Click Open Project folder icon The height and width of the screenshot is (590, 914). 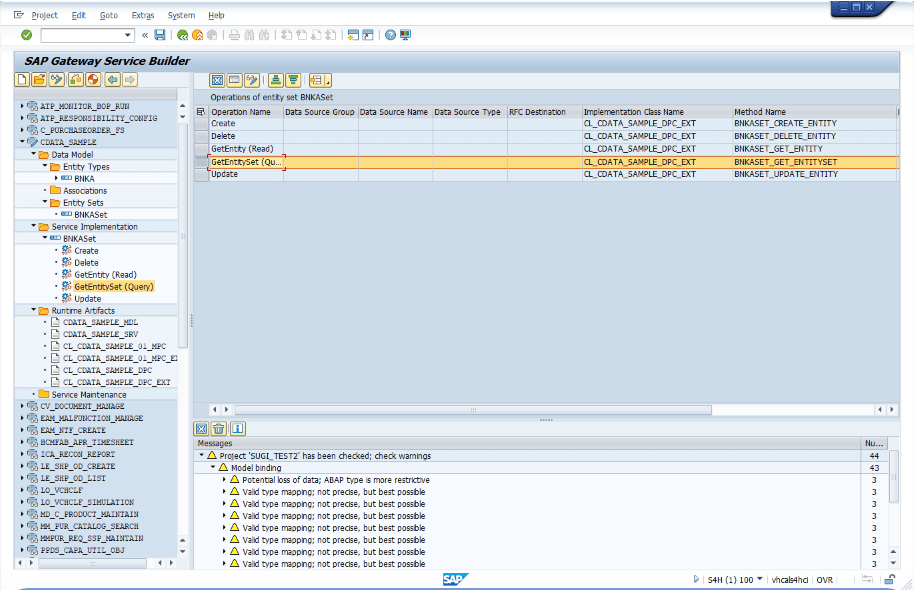coord(39,80)
